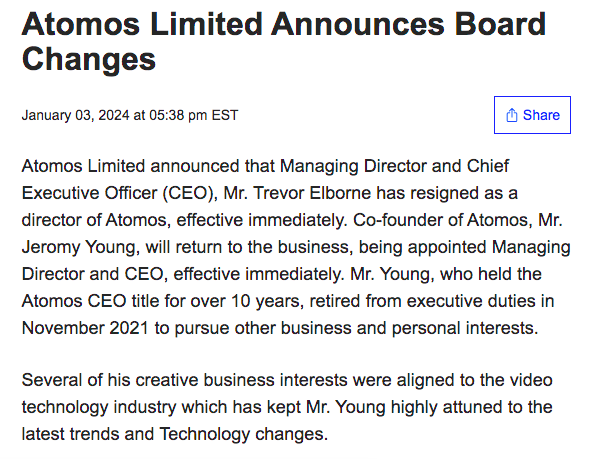Click the '05:38 pm EST' time text
The height and width of the screenshot is (459, 589).
point(194,115)
